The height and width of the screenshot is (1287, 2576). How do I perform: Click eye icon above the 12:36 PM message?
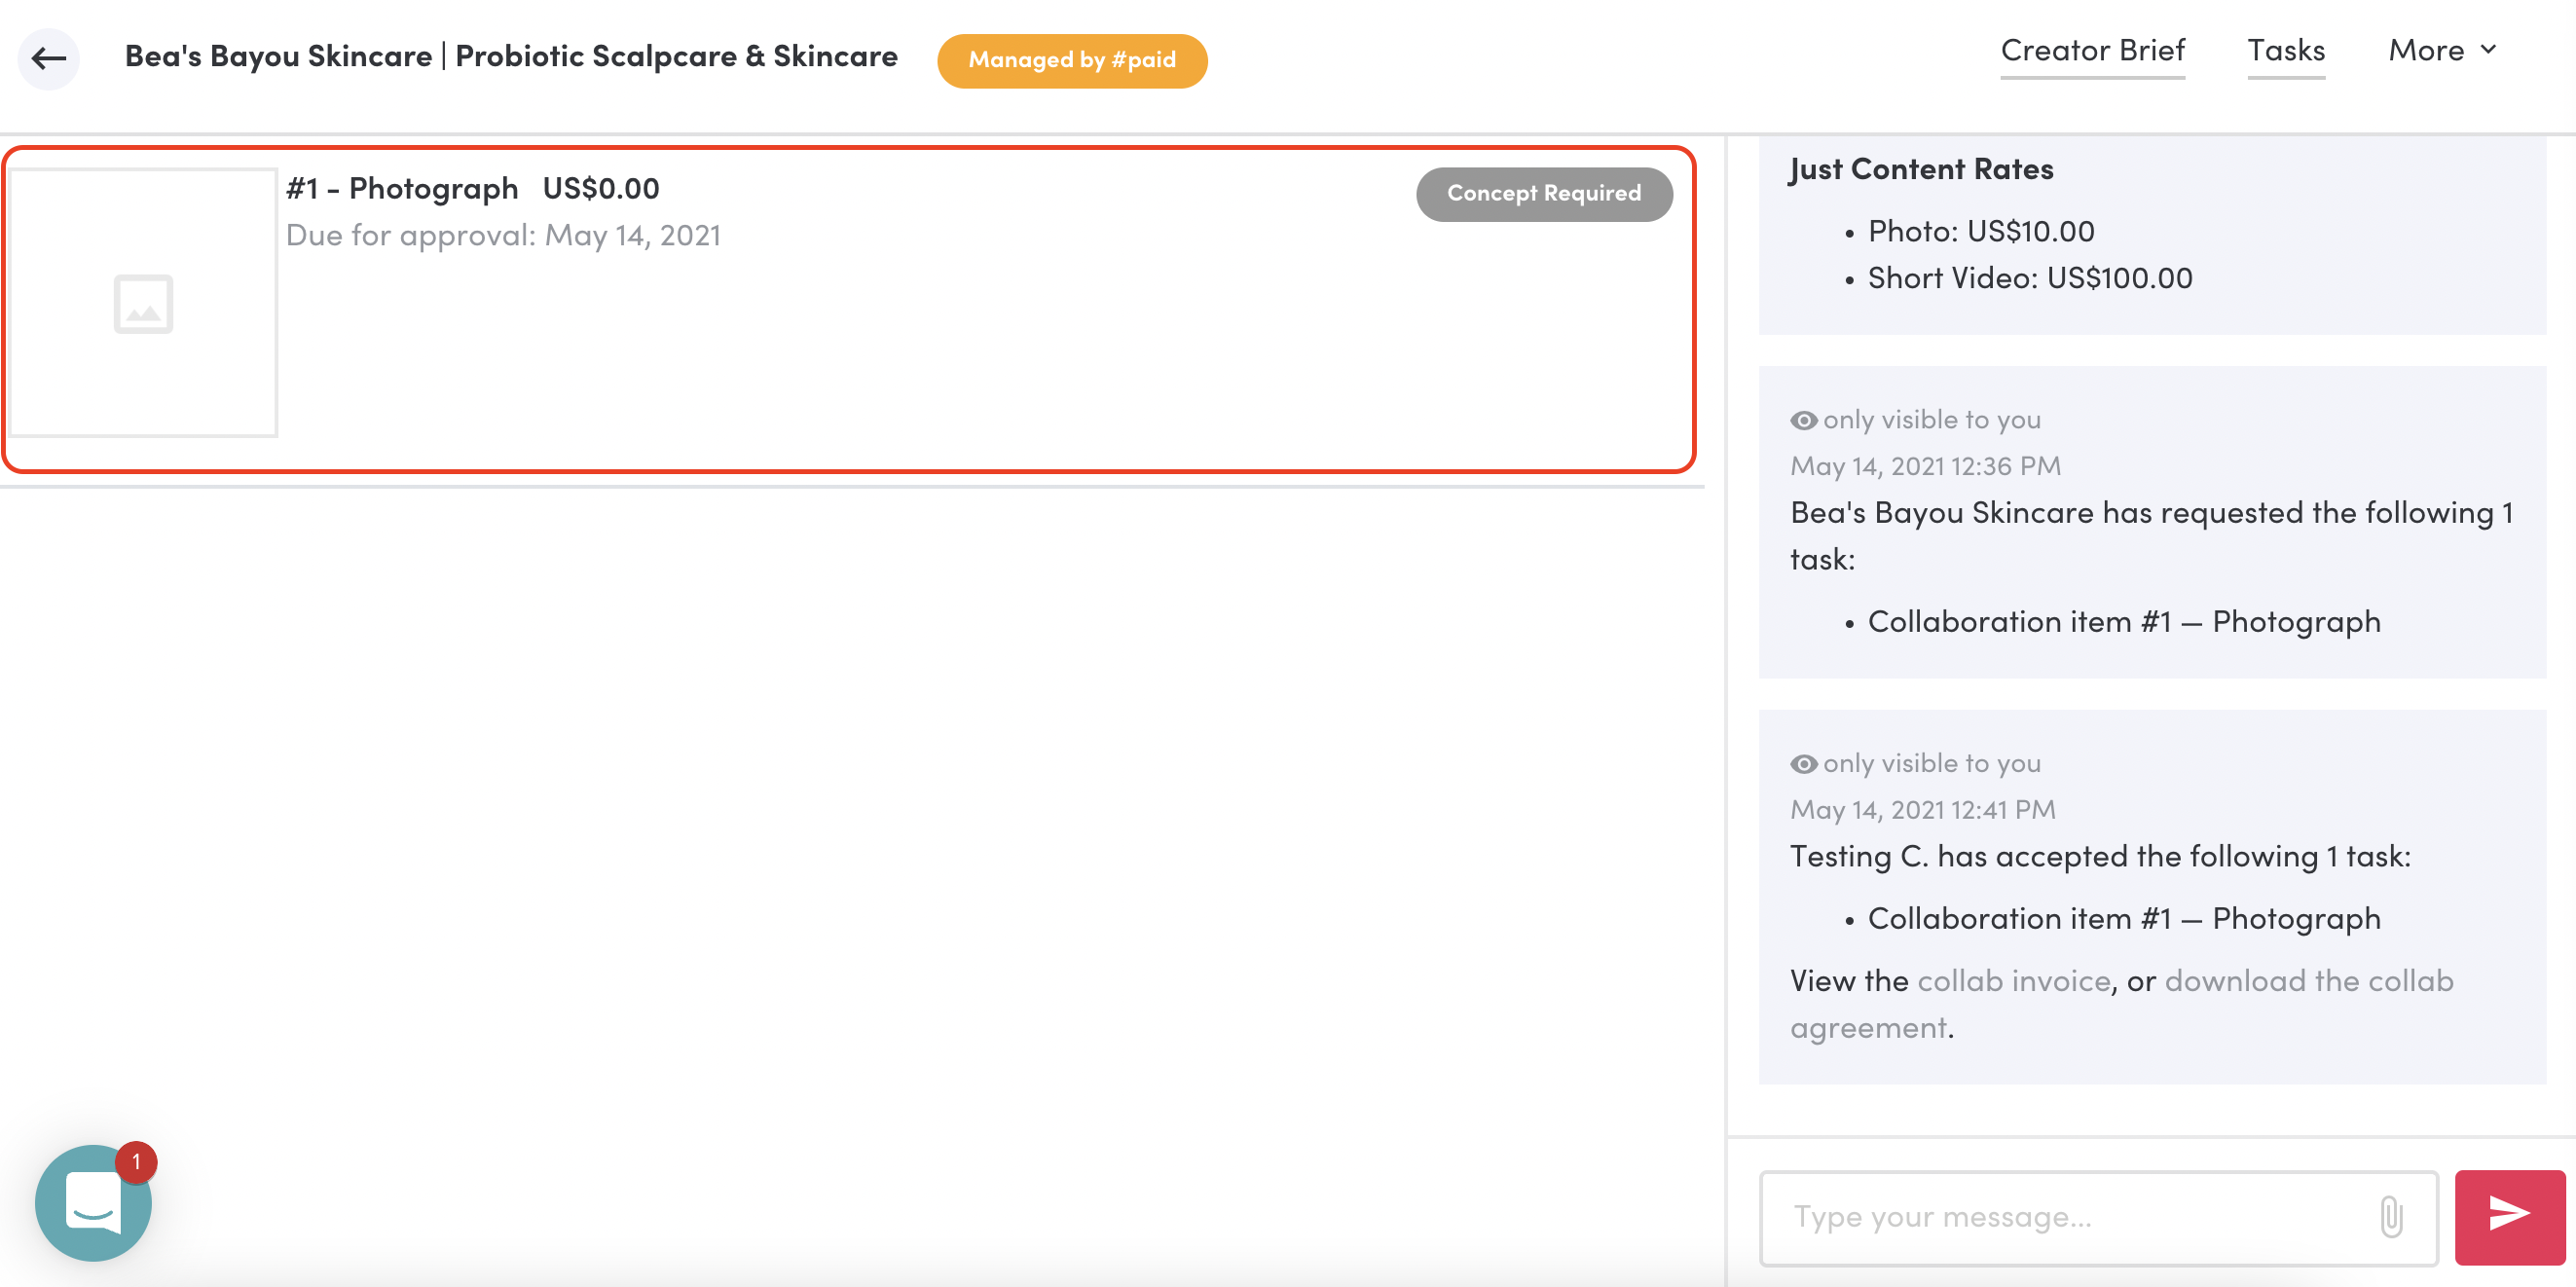(x=1804, y=420)
